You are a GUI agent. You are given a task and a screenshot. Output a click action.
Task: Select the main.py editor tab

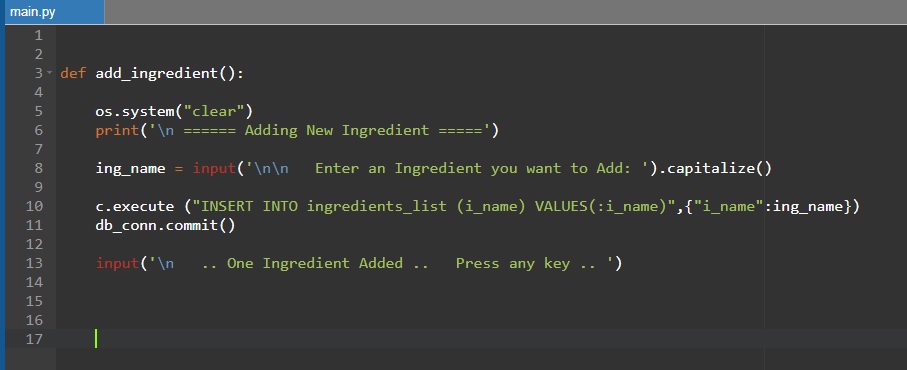tap(52, 12)
